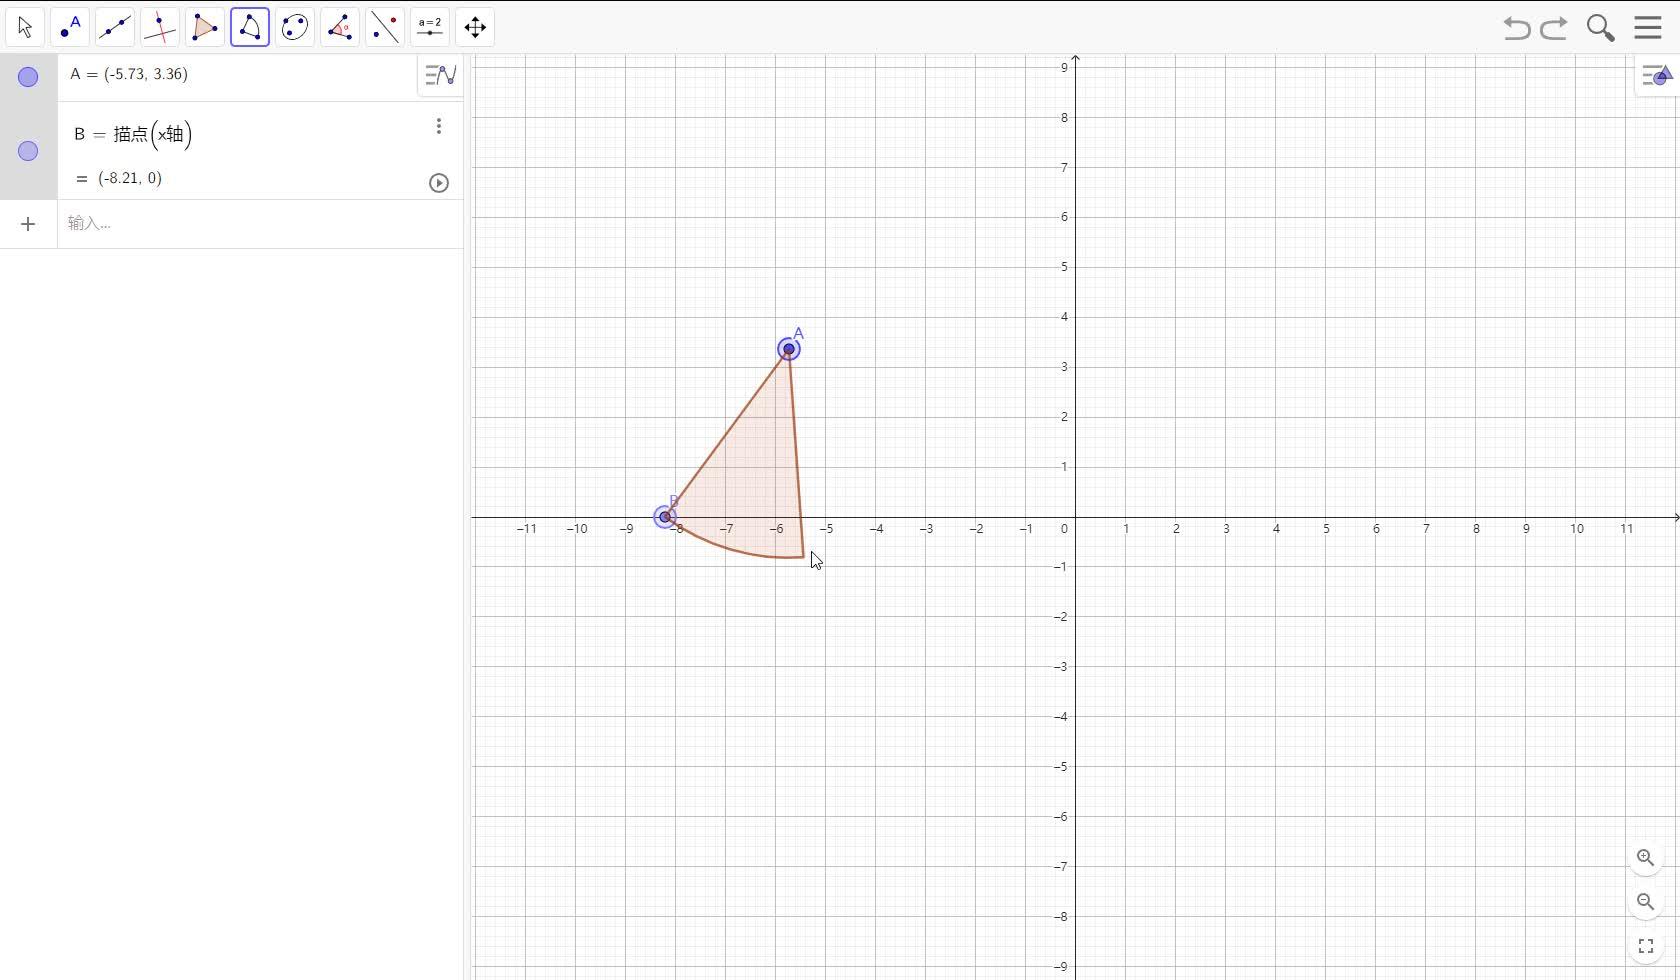Toggle visibility of point B
The width and height of the screenshot is (1680, 980).
click(27, 151)
